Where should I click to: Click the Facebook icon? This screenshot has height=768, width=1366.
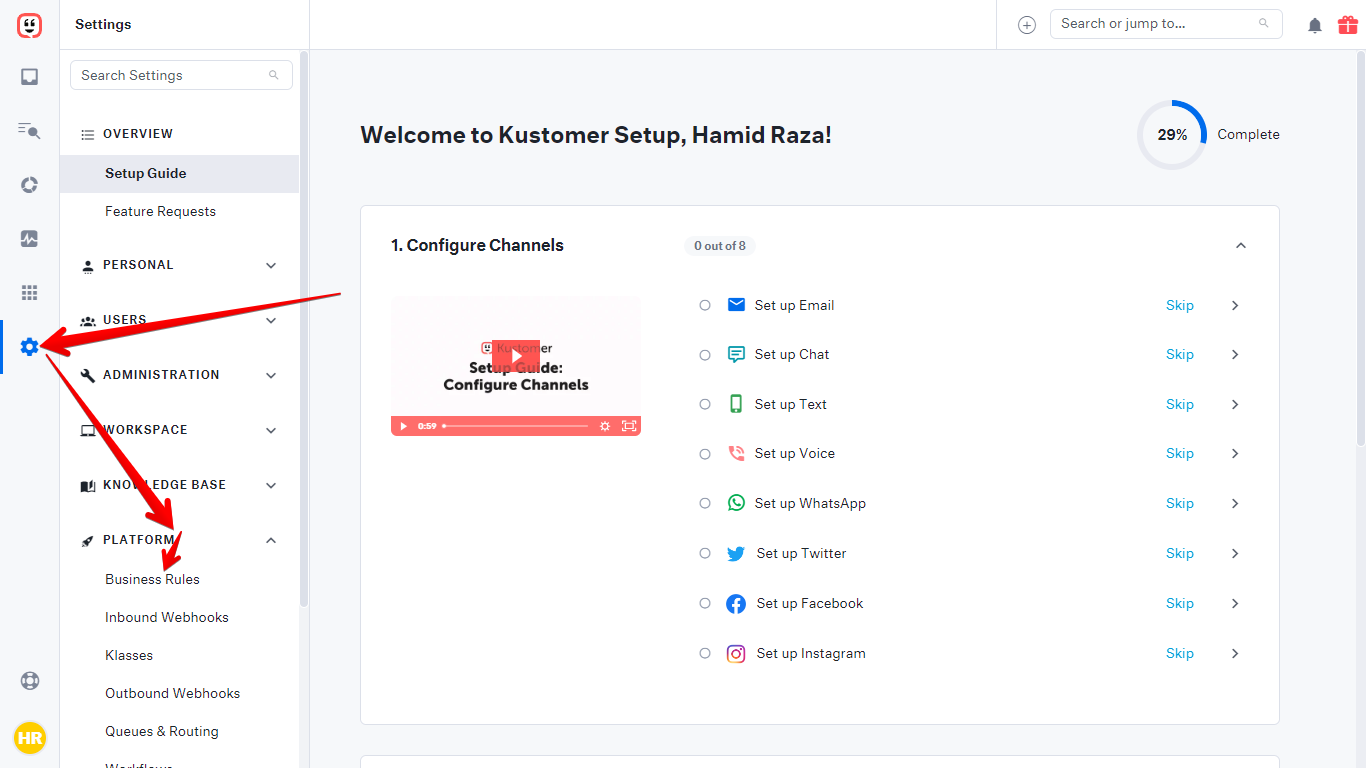736,603
